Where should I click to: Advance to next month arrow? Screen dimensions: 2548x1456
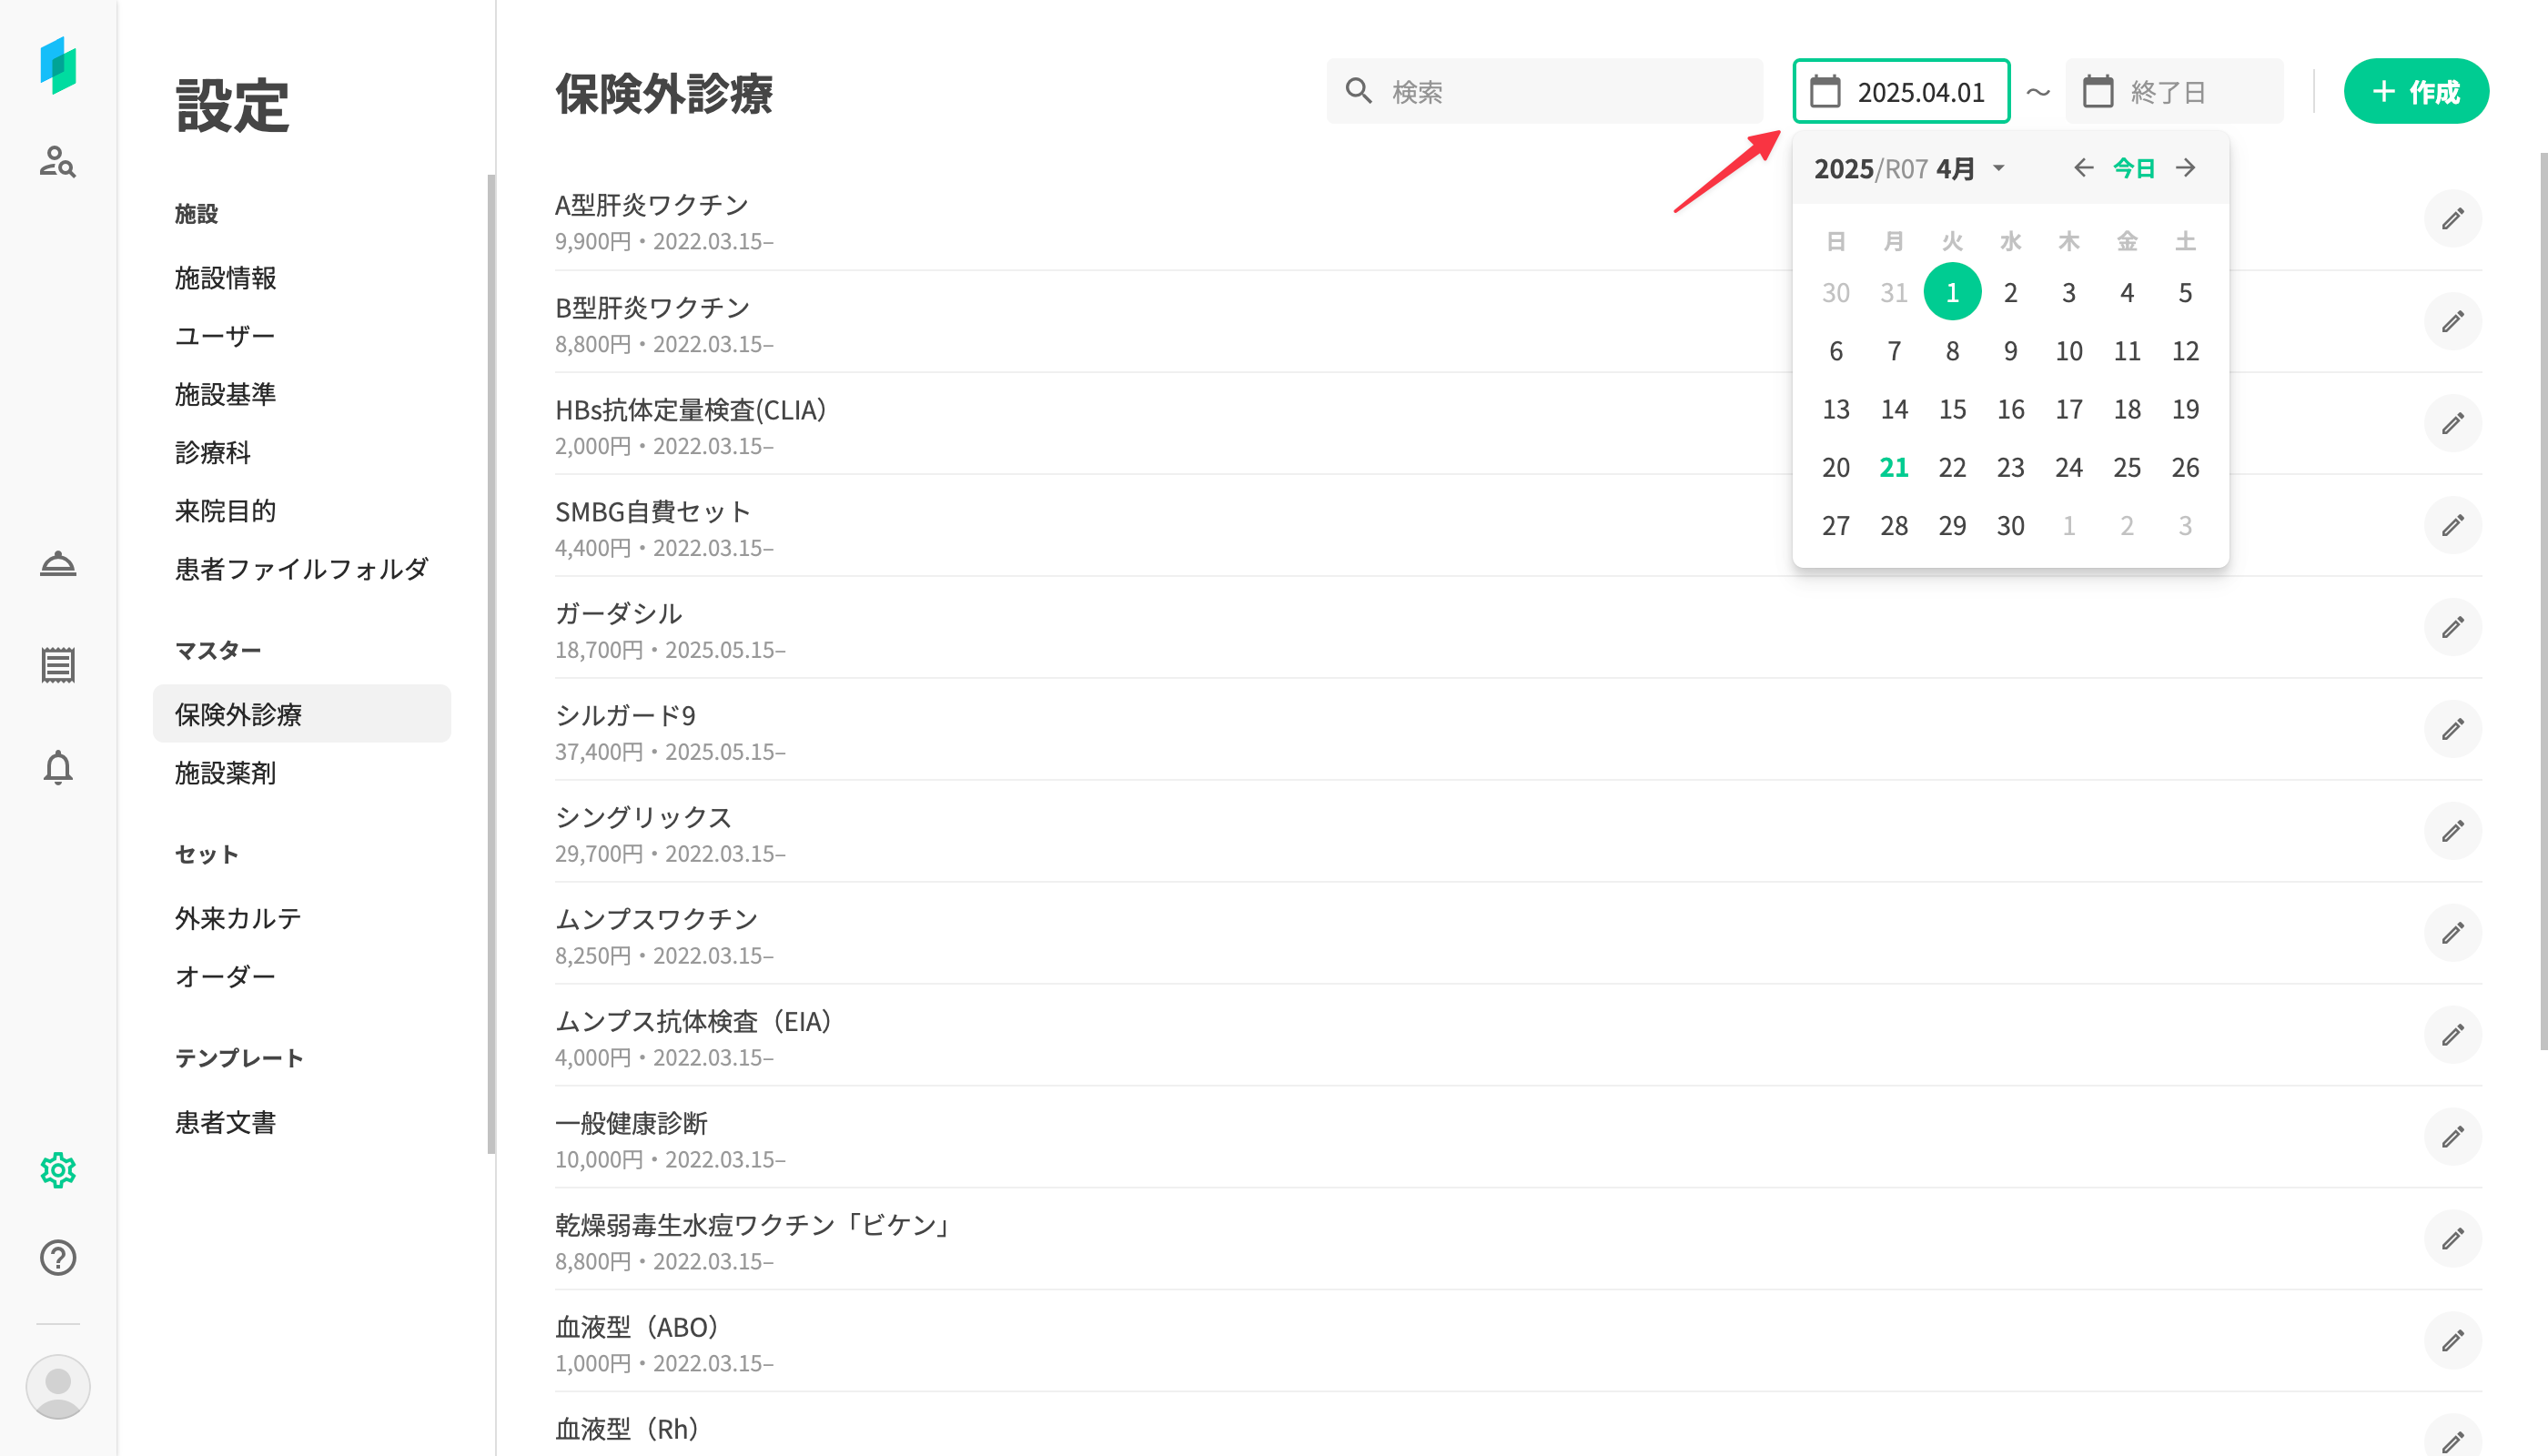(x=2186, y=168)
